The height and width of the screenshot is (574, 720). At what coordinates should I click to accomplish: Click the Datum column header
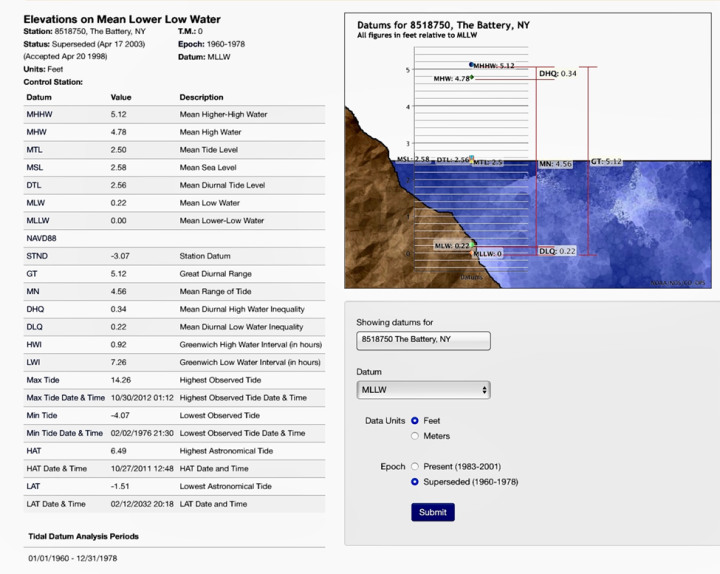pyautogui.click(x=38, y=97)
